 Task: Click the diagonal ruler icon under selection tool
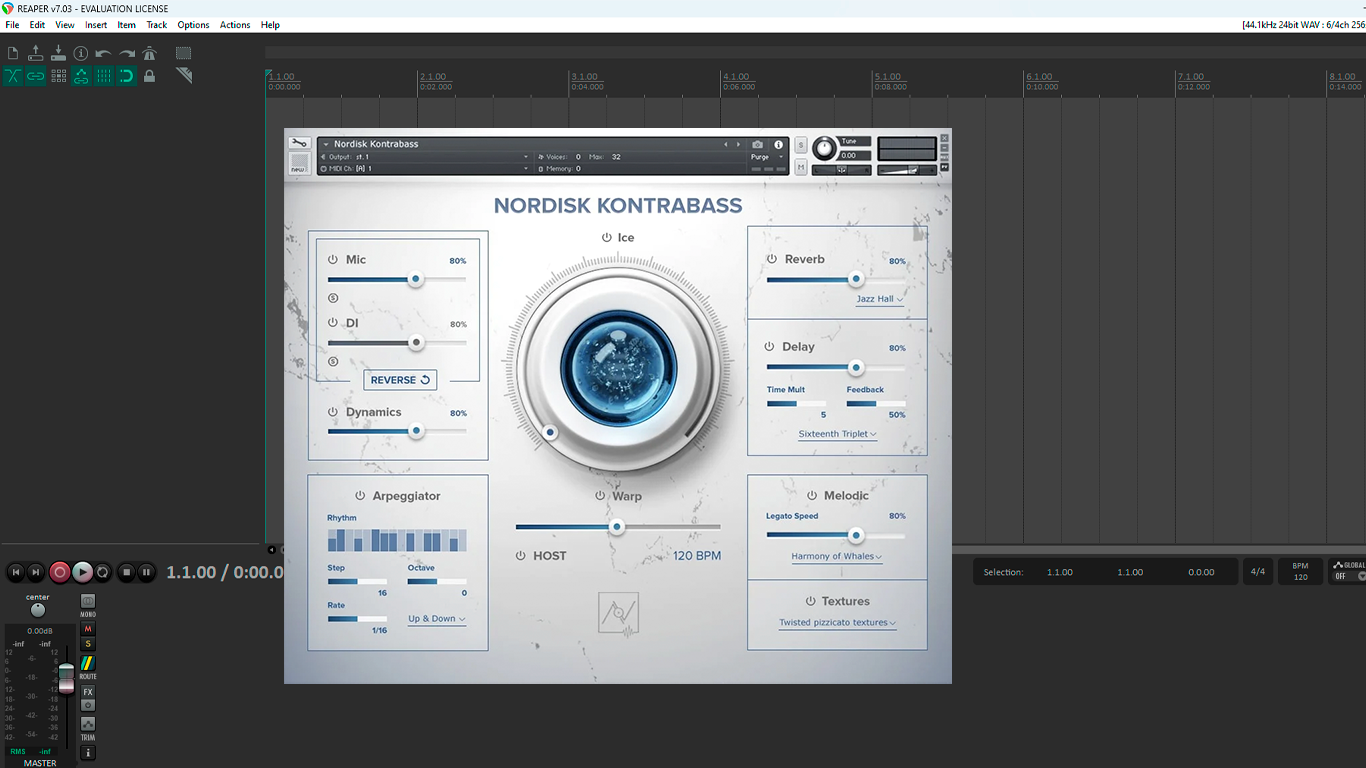pos(184,76)
